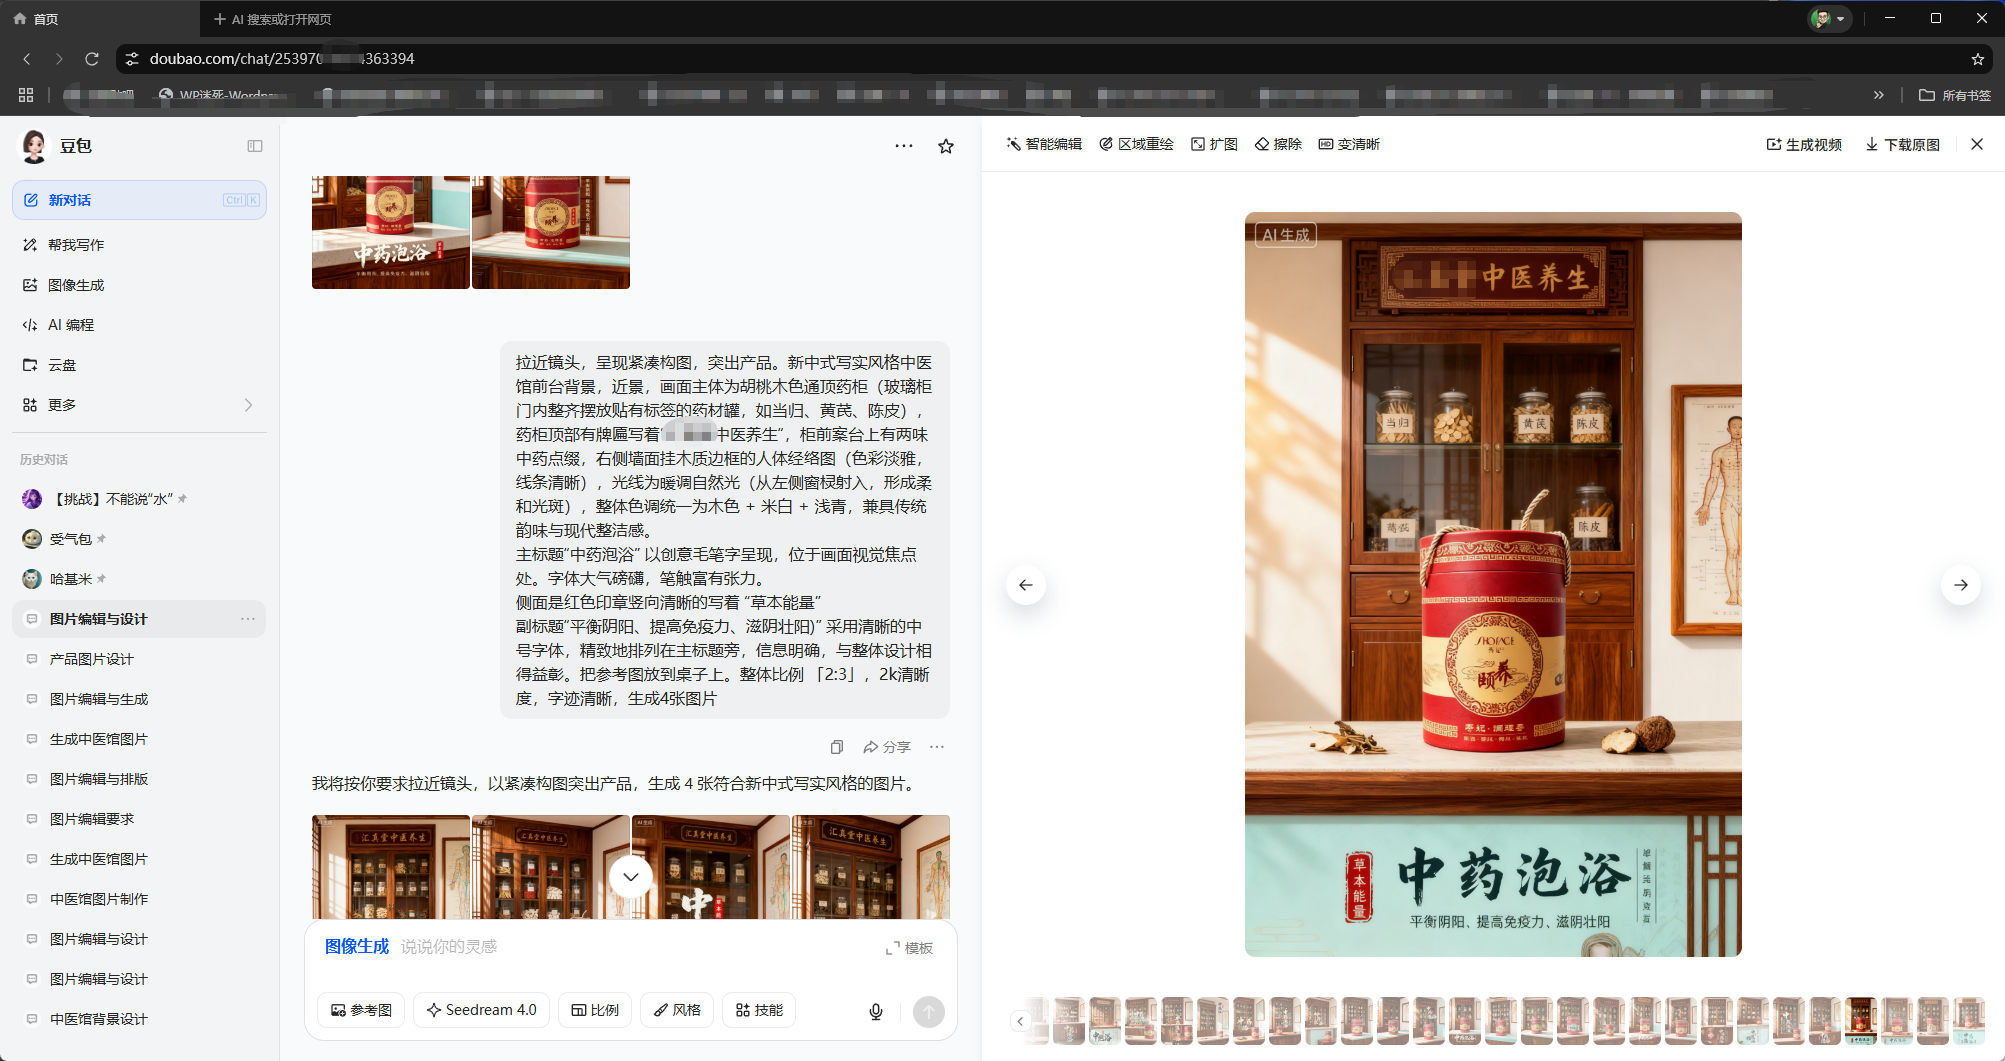Viewport: 2005px width, 1061px height.
Task: Download original image via 下载原图
Action: coord(1902,145)
